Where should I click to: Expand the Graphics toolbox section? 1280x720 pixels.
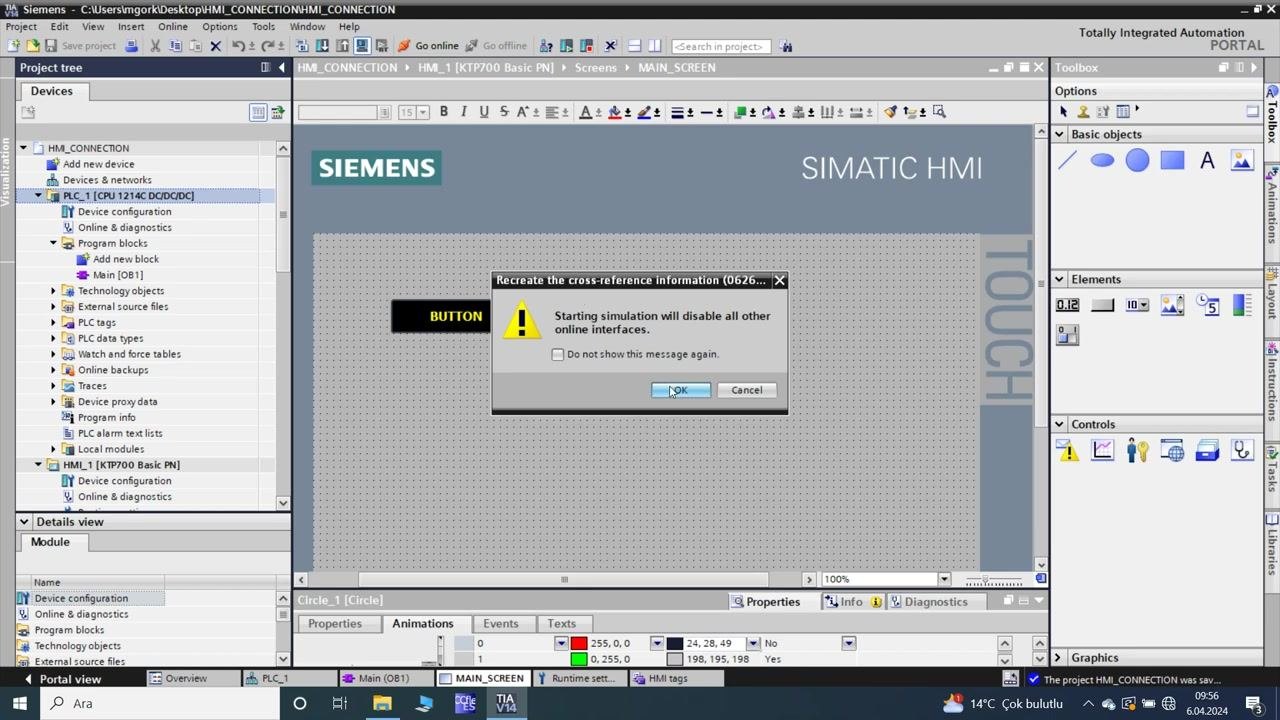(x=1058, y=658)
